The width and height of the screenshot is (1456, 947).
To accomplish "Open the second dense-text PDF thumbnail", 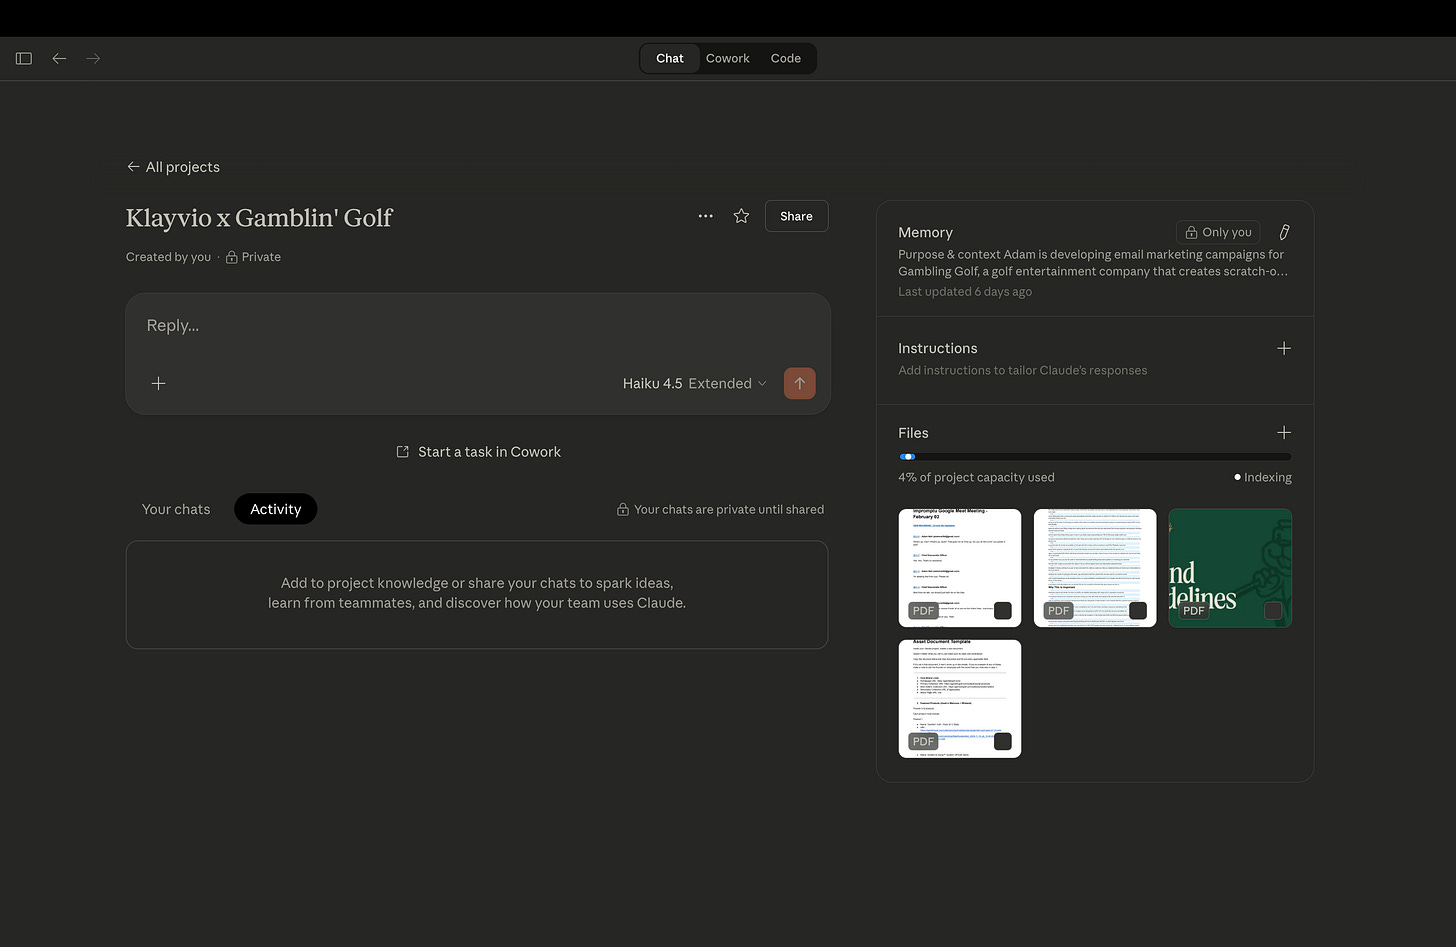I will coord(1095,568).
